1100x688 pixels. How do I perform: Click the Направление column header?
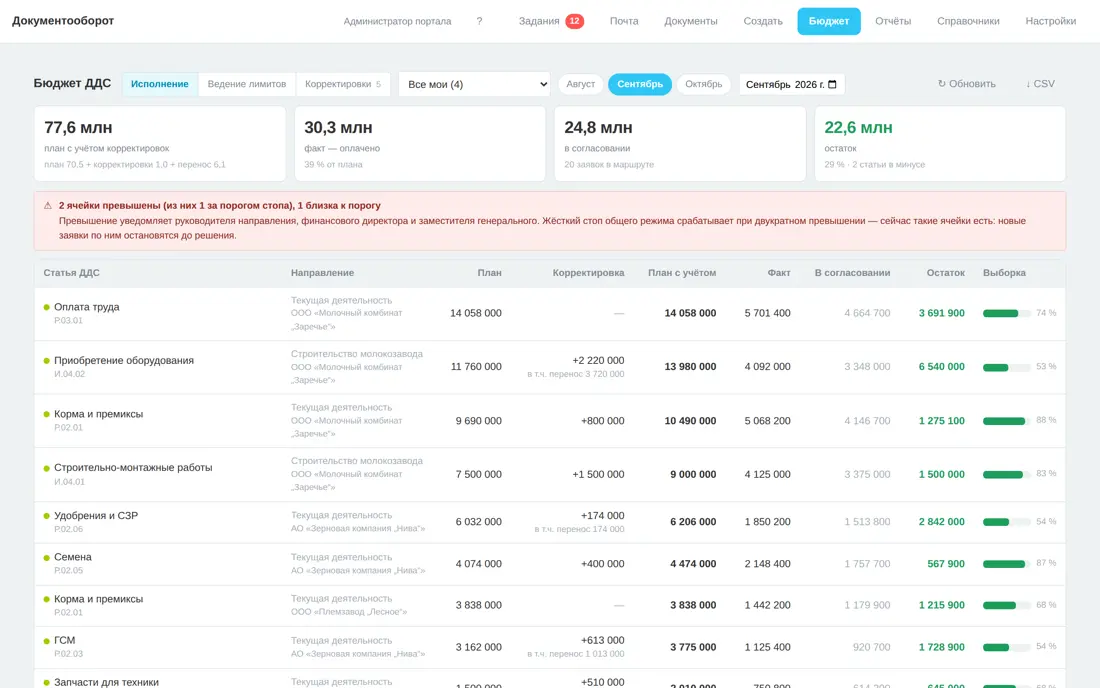pyautogui.click(x=323, y=273)
